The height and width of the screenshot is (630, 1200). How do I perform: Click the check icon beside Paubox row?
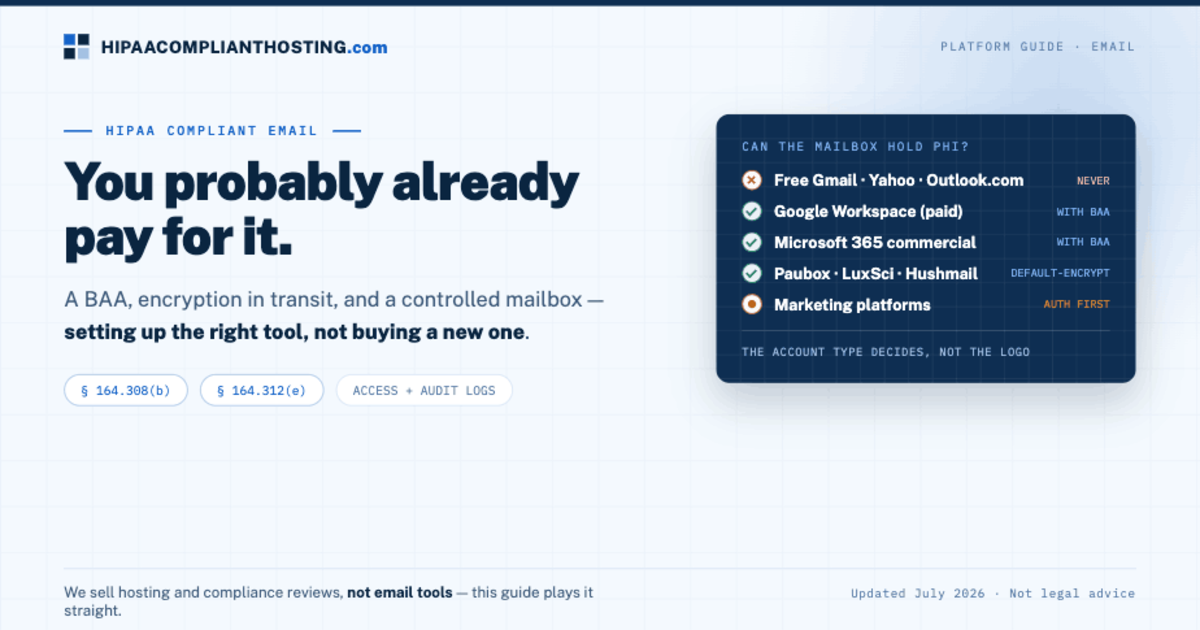click(x=752, y=273)
